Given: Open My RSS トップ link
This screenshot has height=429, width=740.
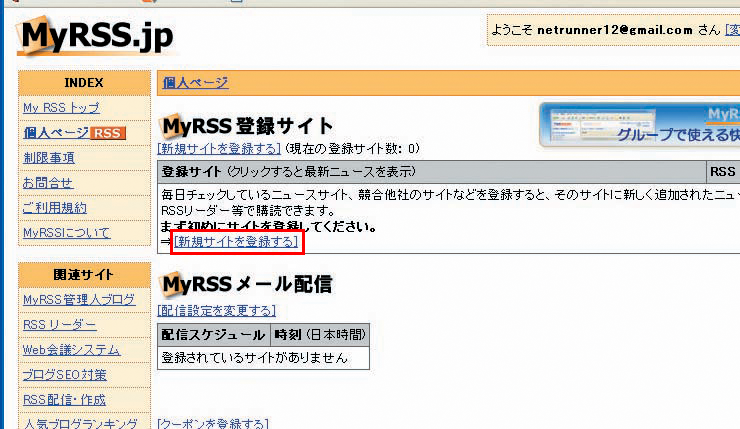Looking at the screenshot, I should (61, 108).
